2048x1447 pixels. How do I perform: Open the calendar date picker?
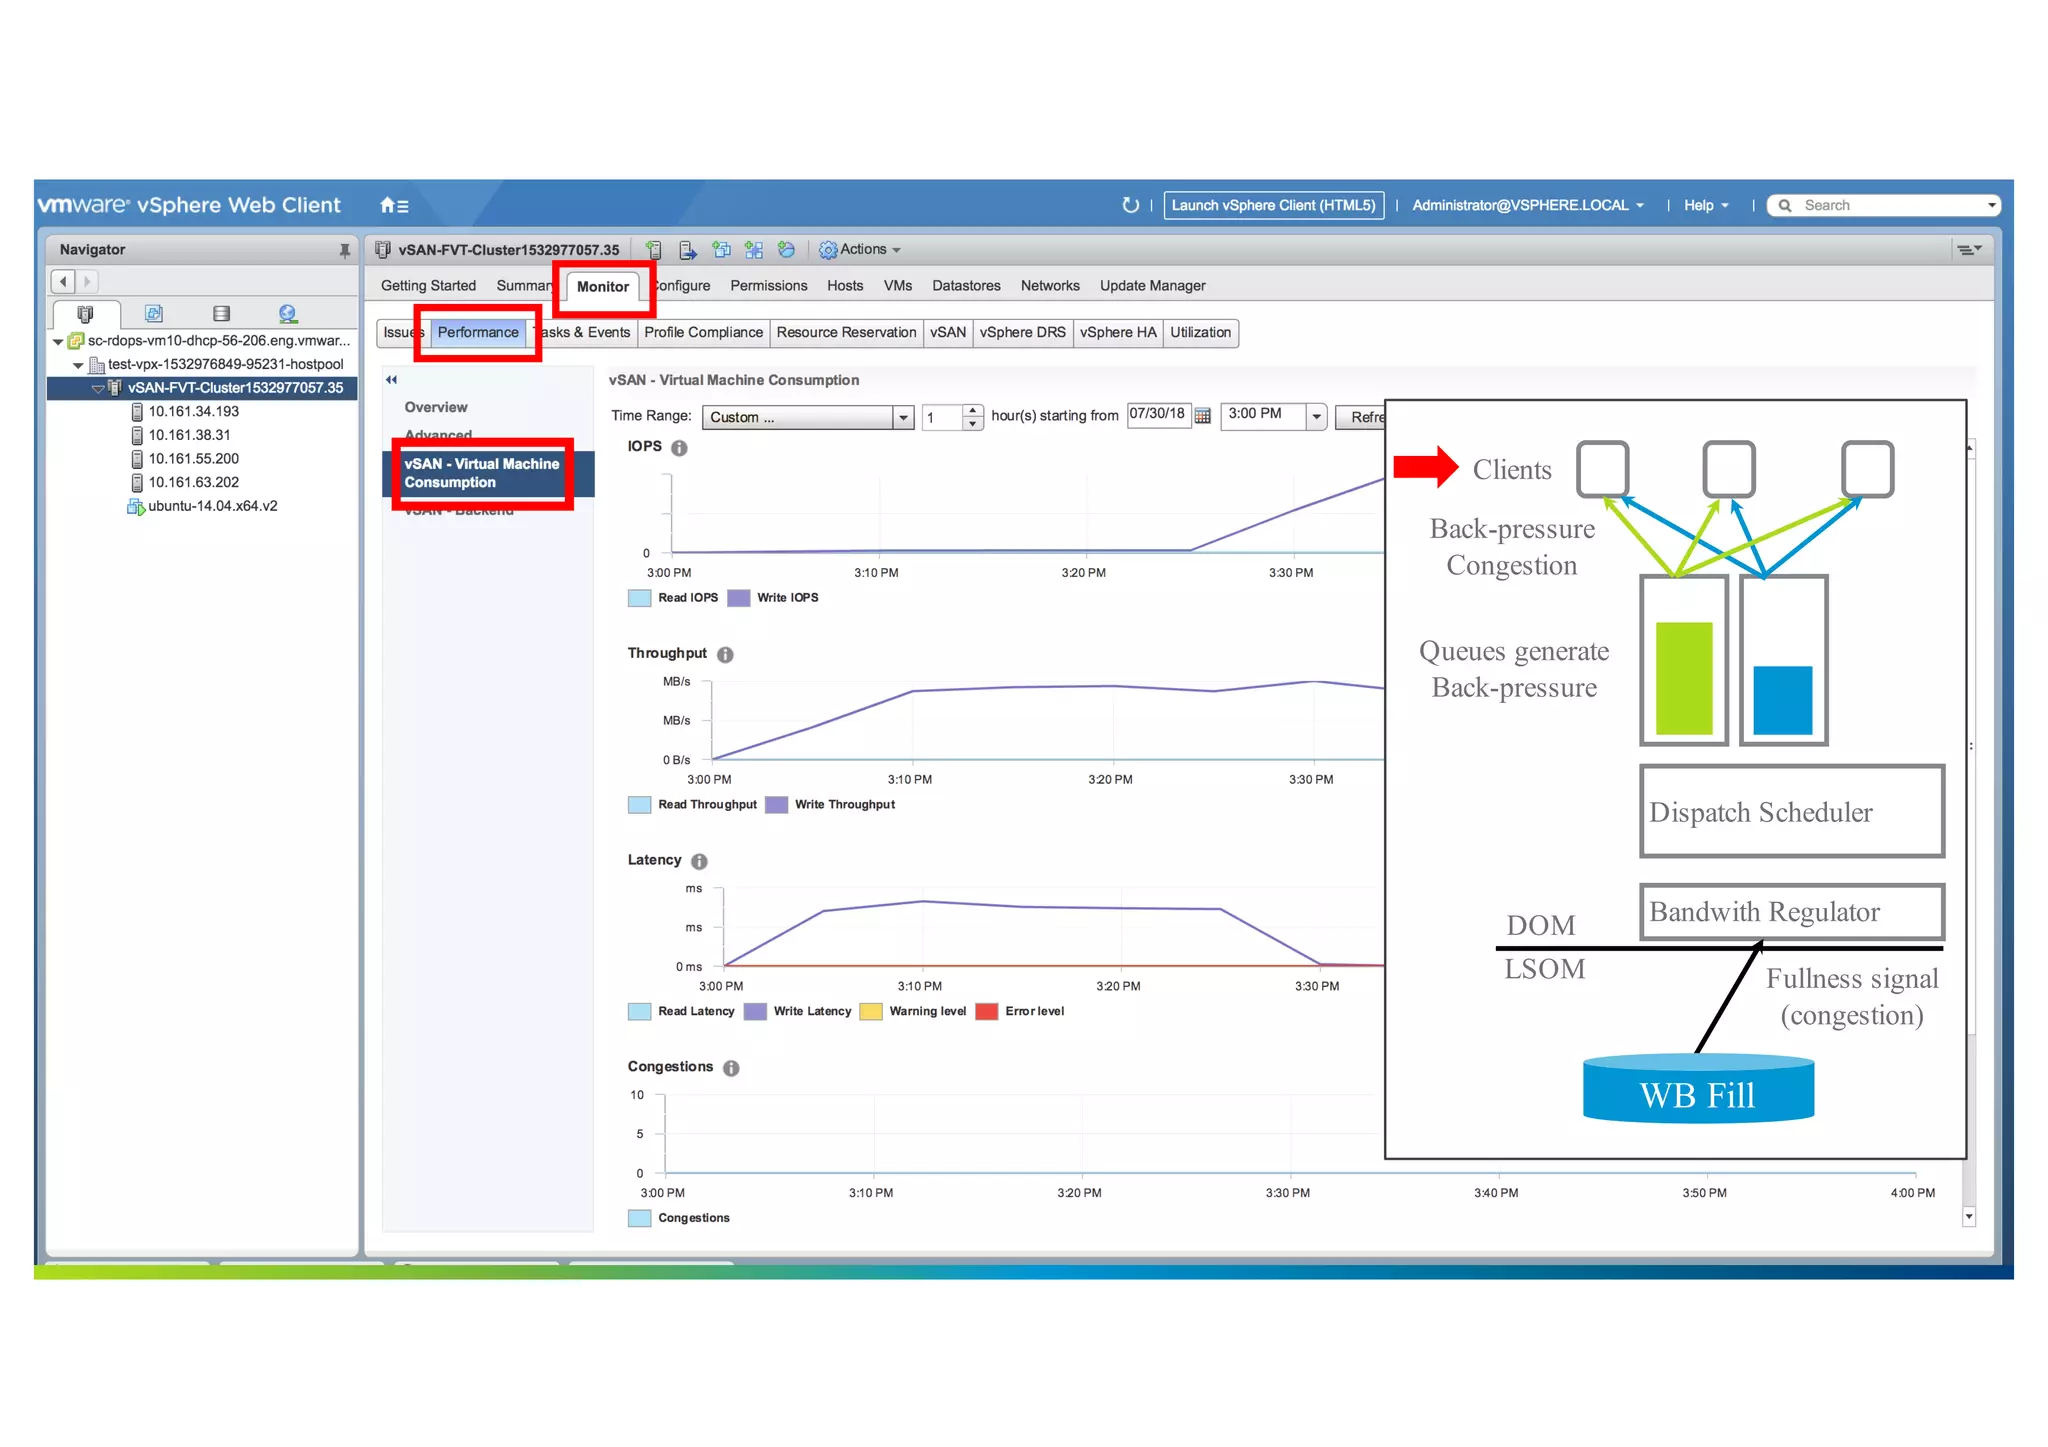click(1203, 416)
